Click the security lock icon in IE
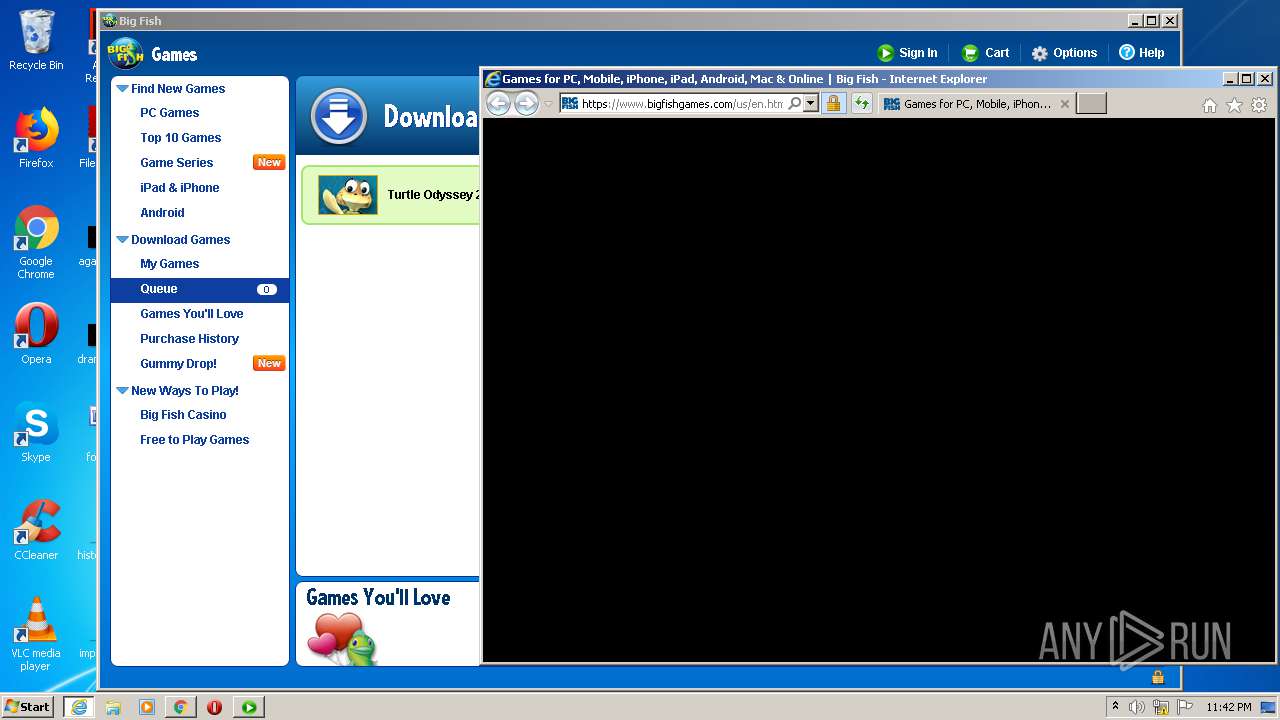 pyautogui.click(x=833, y=103)
